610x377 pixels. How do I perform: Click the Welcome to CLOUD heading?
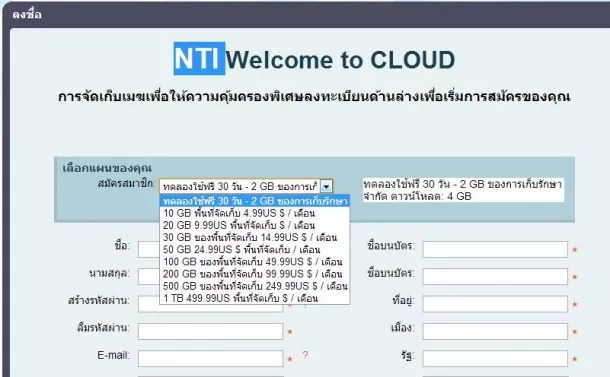pyautogui.click(x=340, y=60)
